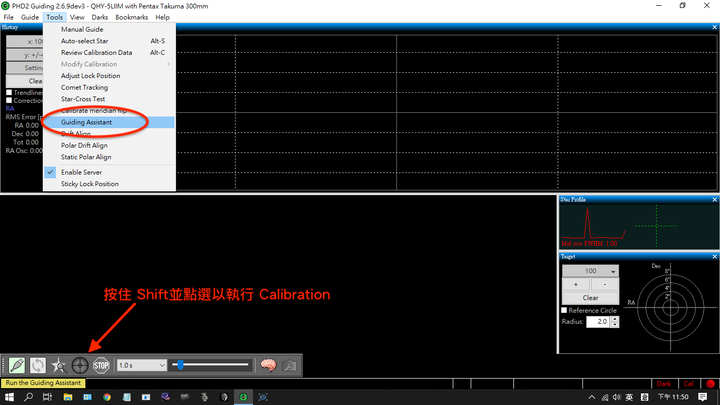This screenshot has height=405, width=720.
Task: Open the View menu
Action: tap(77, 17)
